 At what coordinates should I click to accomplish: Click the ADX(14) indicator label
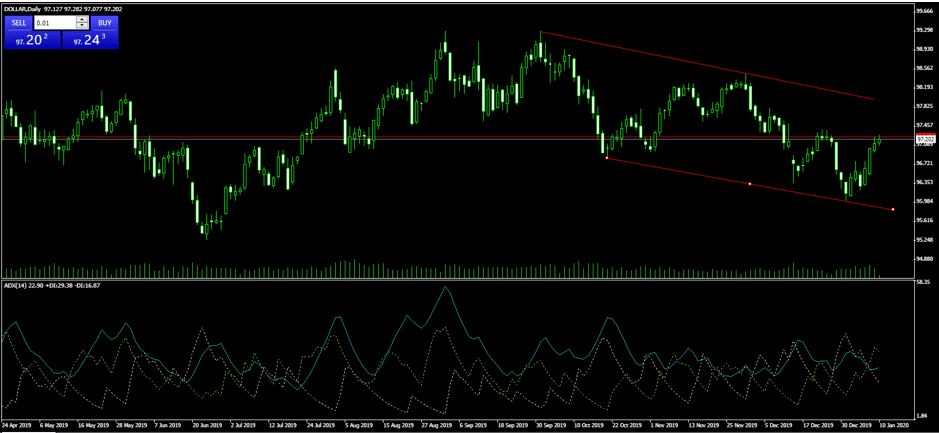19,285
